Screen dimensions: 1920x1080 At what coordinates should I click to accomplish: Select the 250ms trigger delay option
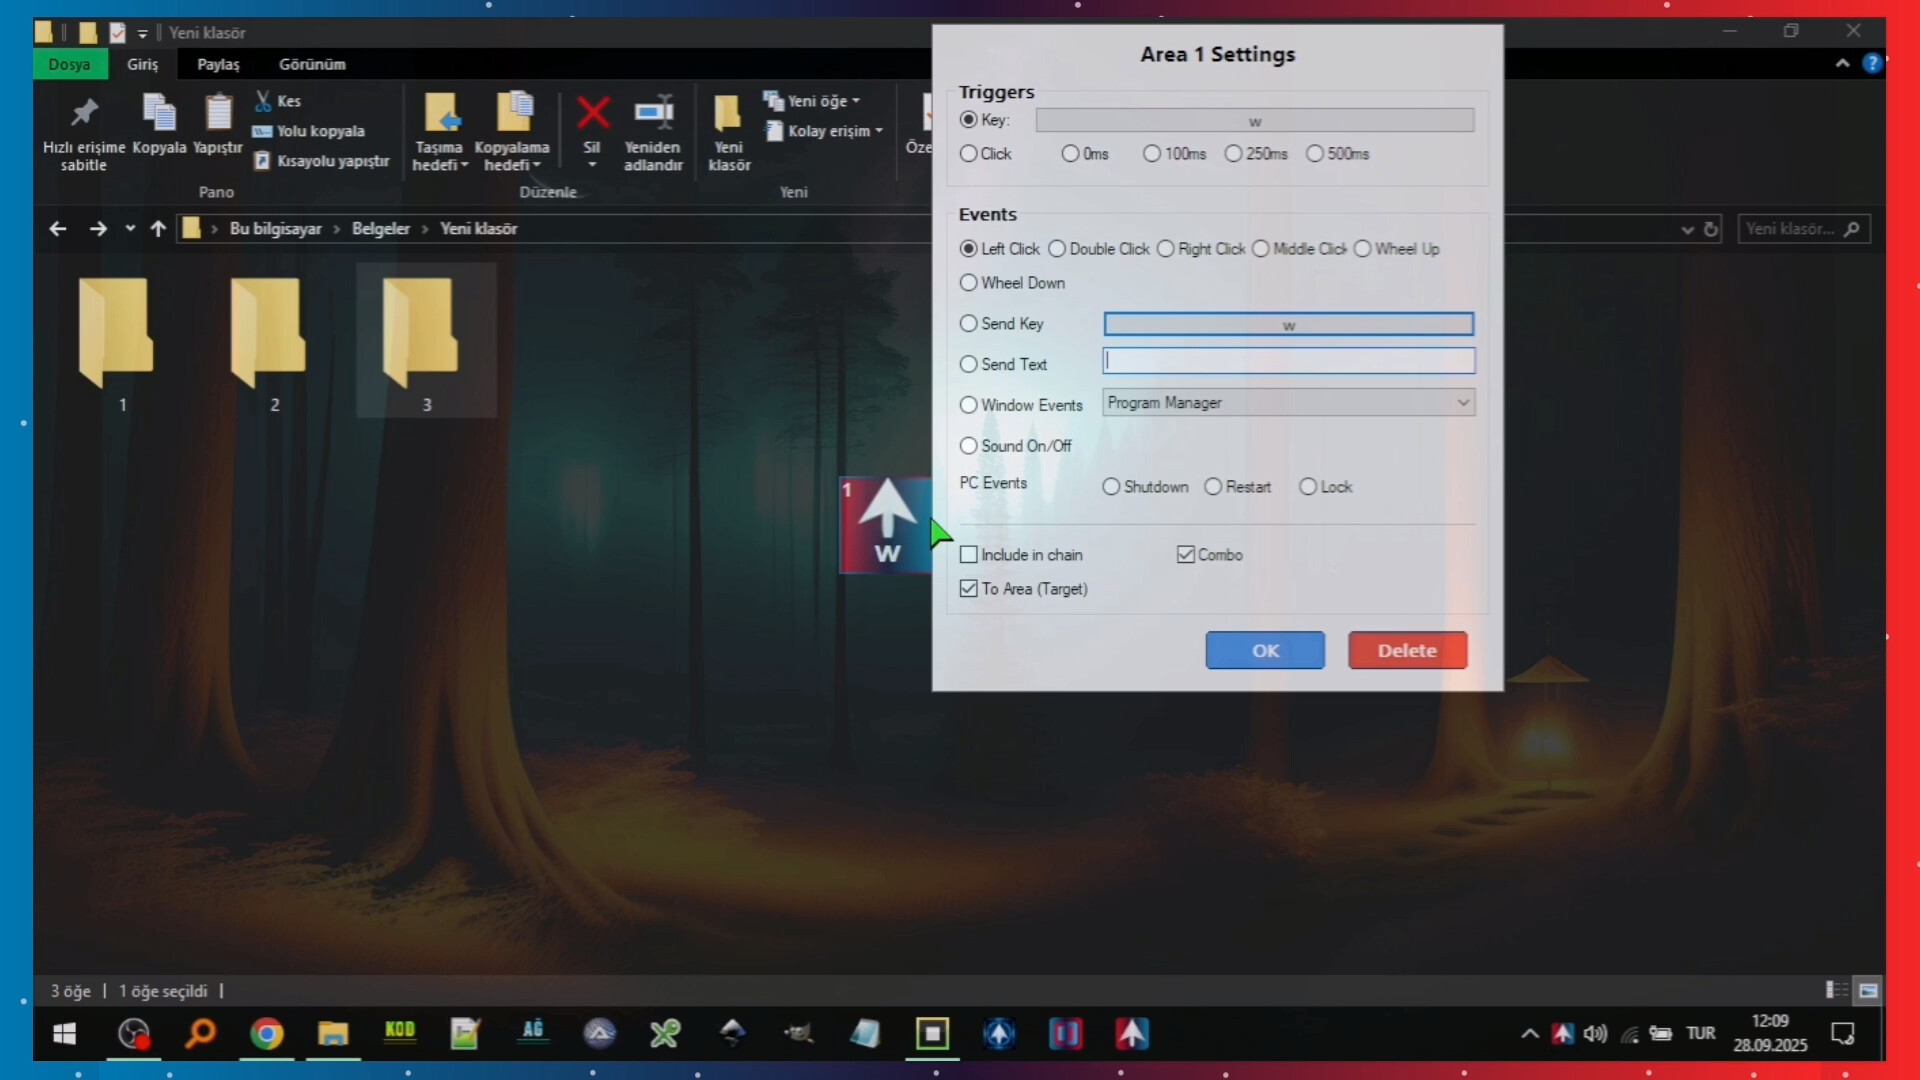[1233, 154]
